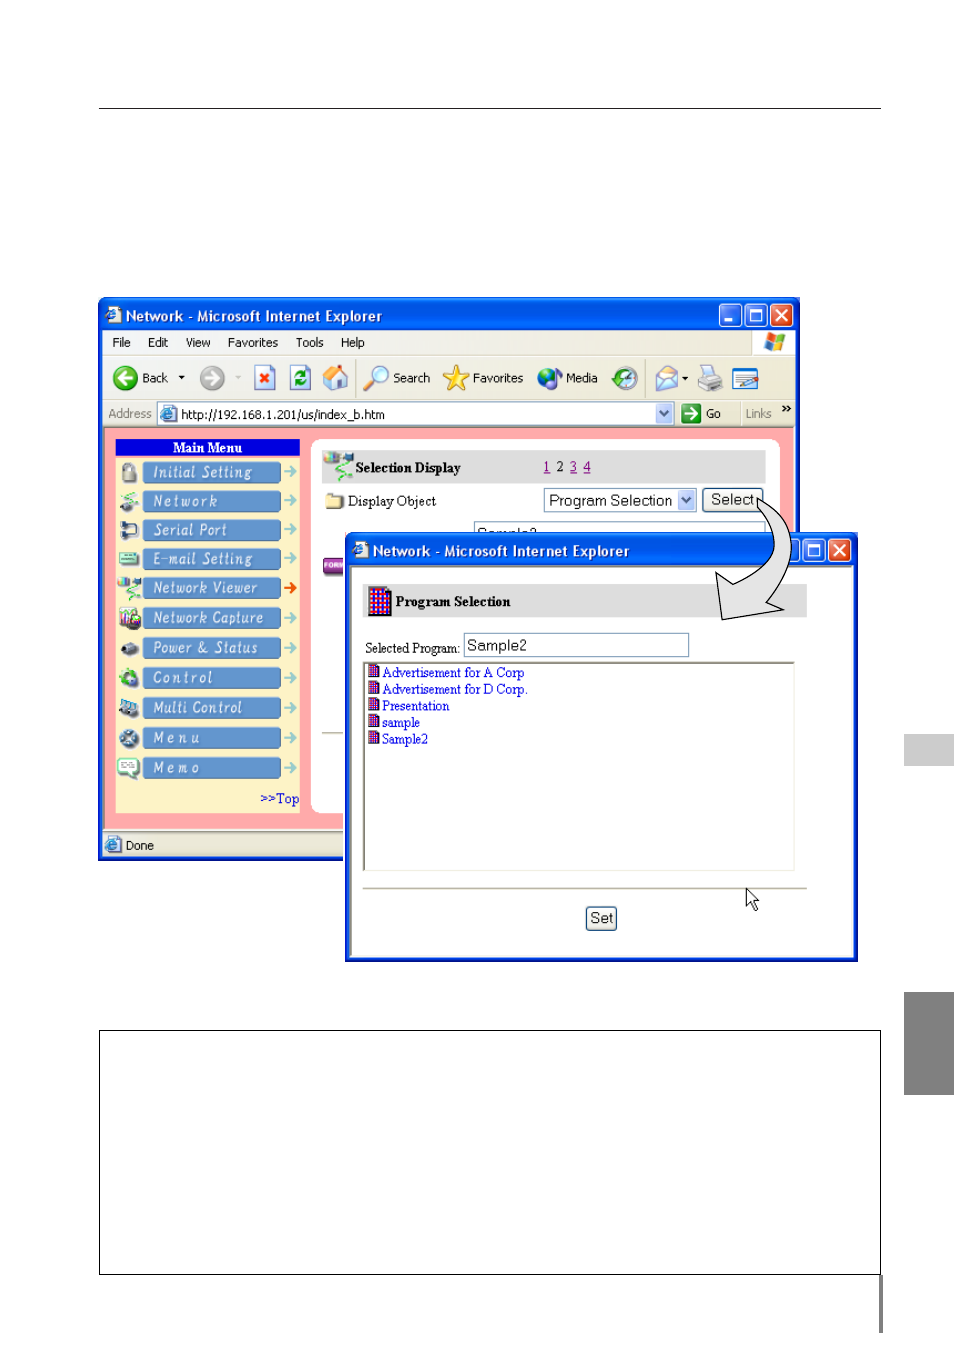Open Memo in Main Menu
Screen dimensions: 954x1351
(x=211, y=768)
